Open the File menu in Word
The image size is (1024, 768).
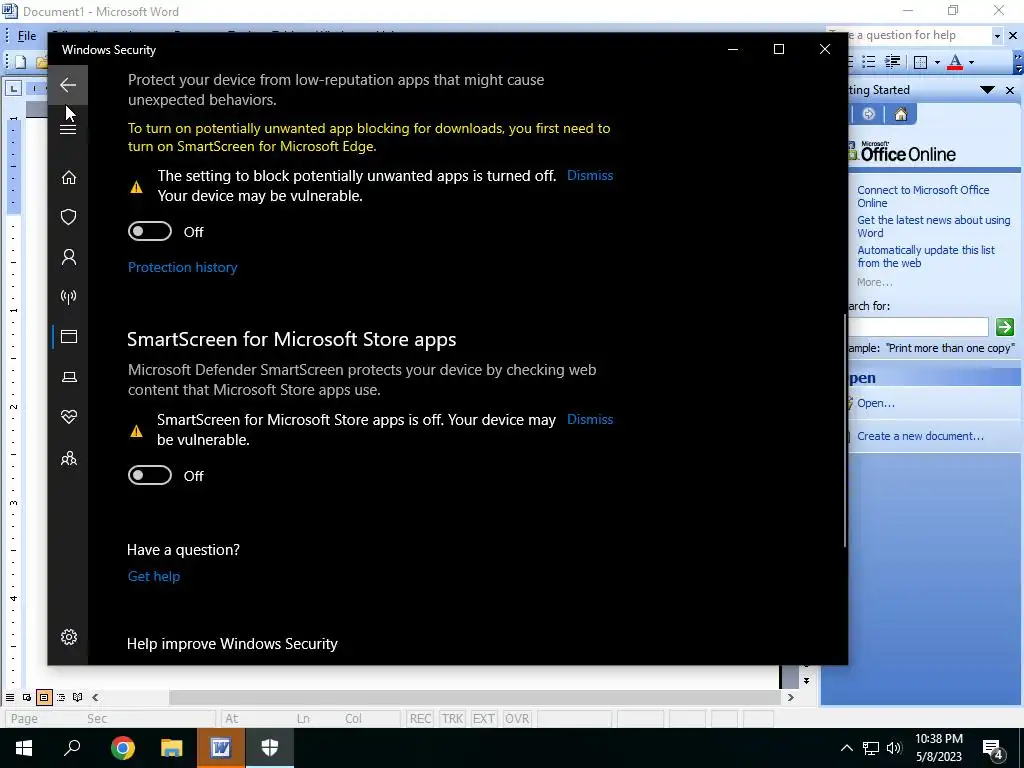(x=27, y=35)
